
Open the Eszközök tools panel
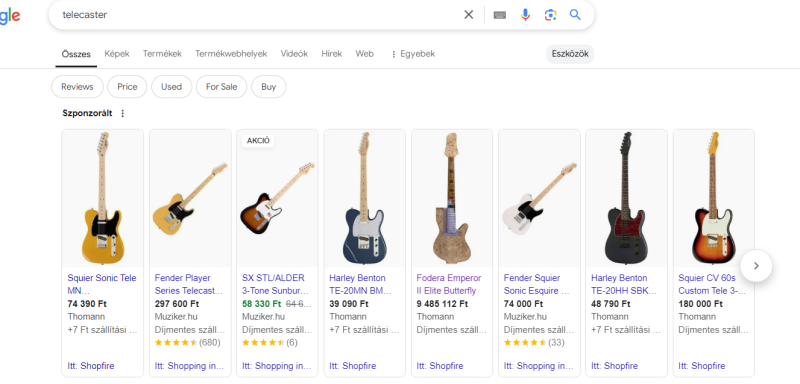pos(570,54)
